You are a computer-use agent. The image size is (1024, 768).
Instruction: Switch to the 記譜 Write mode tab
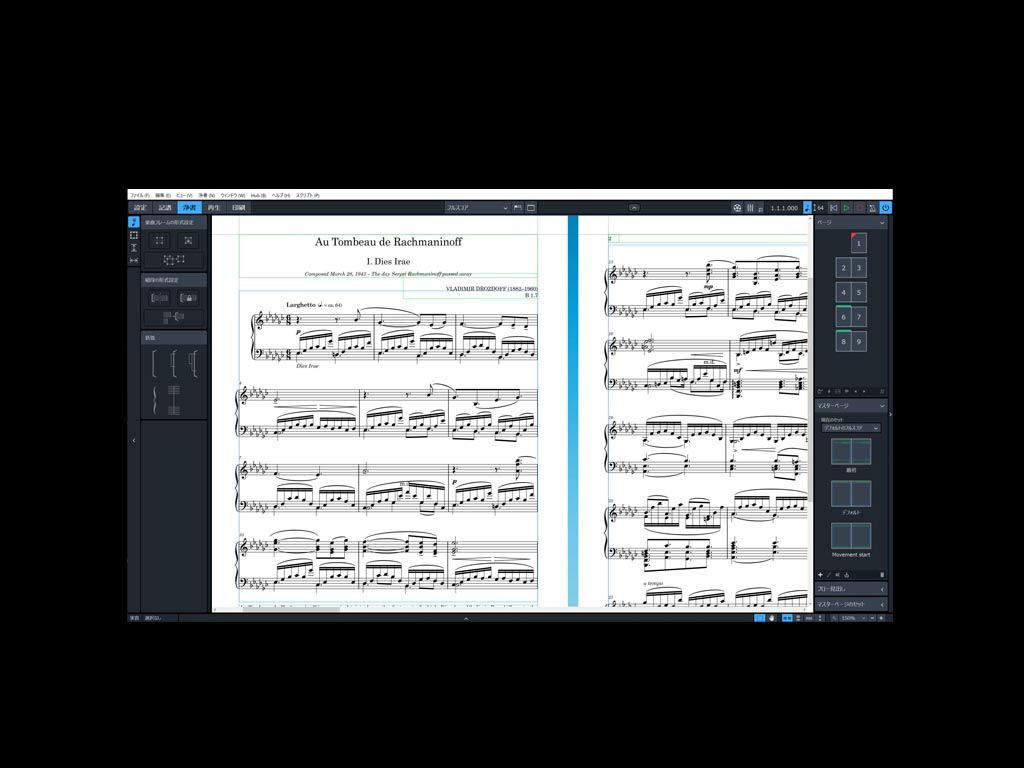click(x=165, y=208)
